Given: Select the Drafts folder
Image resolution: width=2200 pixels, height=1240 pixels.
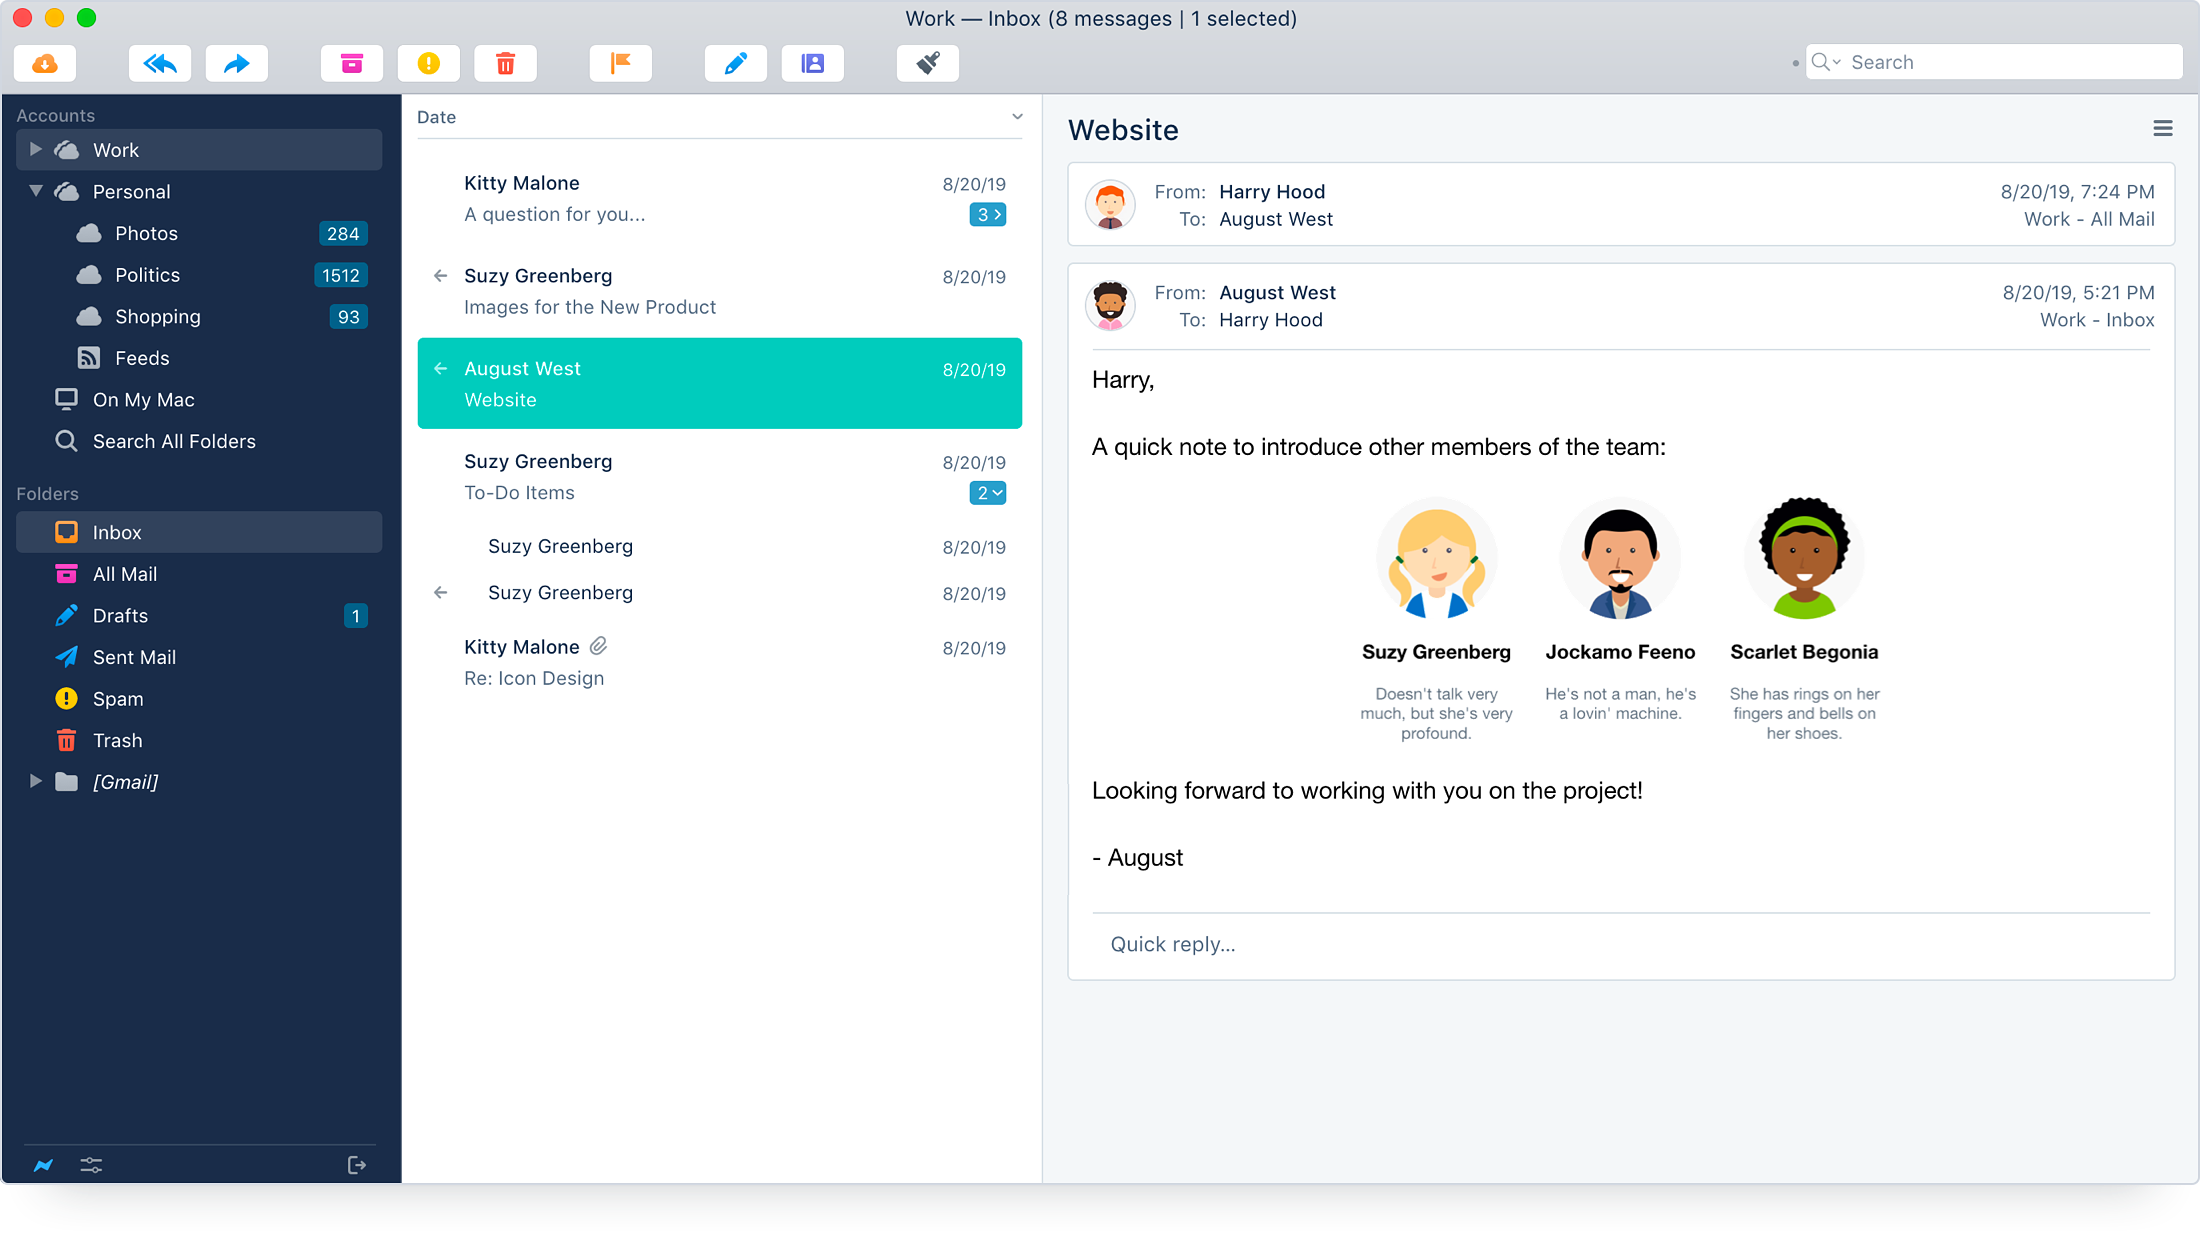Looking at the screenshot, I should (x=121, y=615).
